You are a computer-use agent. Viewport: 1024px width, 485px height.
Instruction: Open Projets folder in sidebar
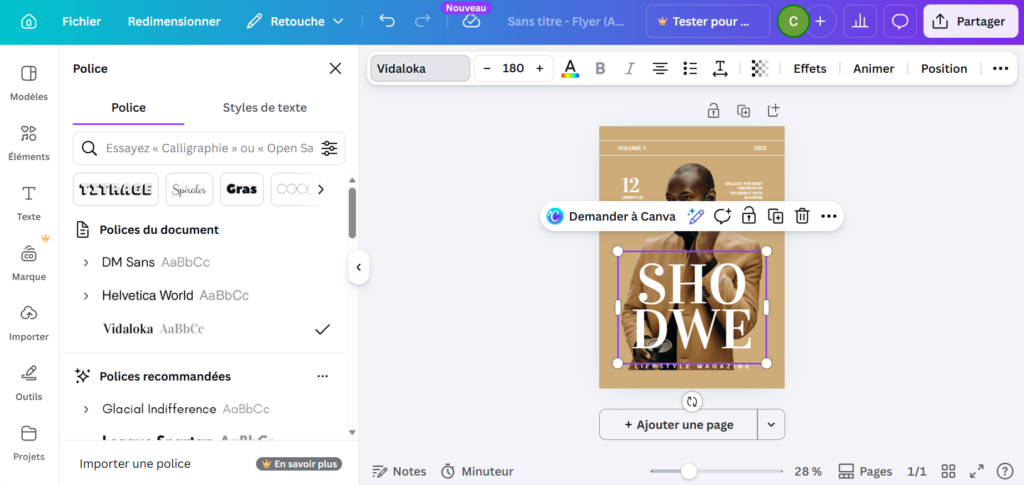click(29, 443)
